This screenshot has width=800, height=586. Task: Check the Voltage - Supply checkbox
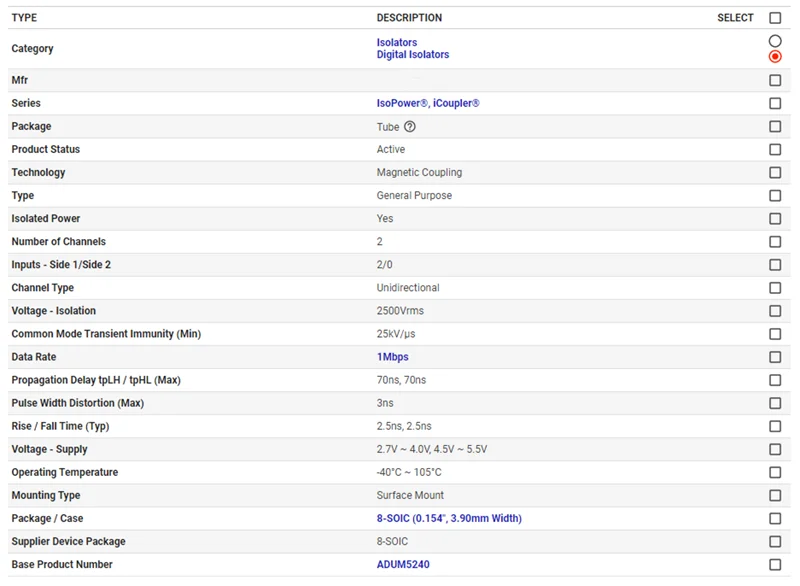pos(774,449)
